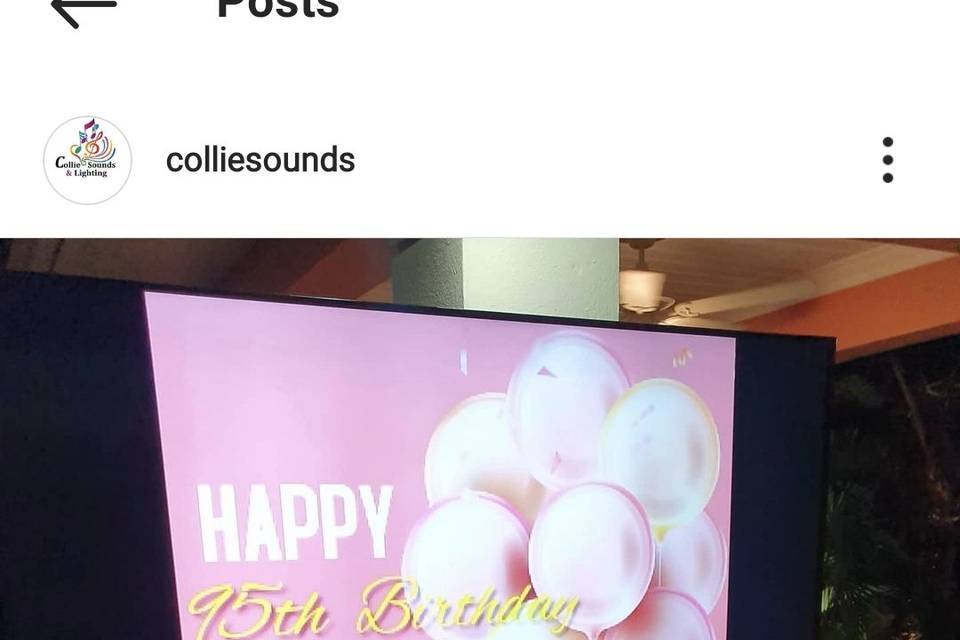Open the Collie Sounds & Lighting profile picture
The height and width of the screenshot is (640, 960).
click(88, 160)
